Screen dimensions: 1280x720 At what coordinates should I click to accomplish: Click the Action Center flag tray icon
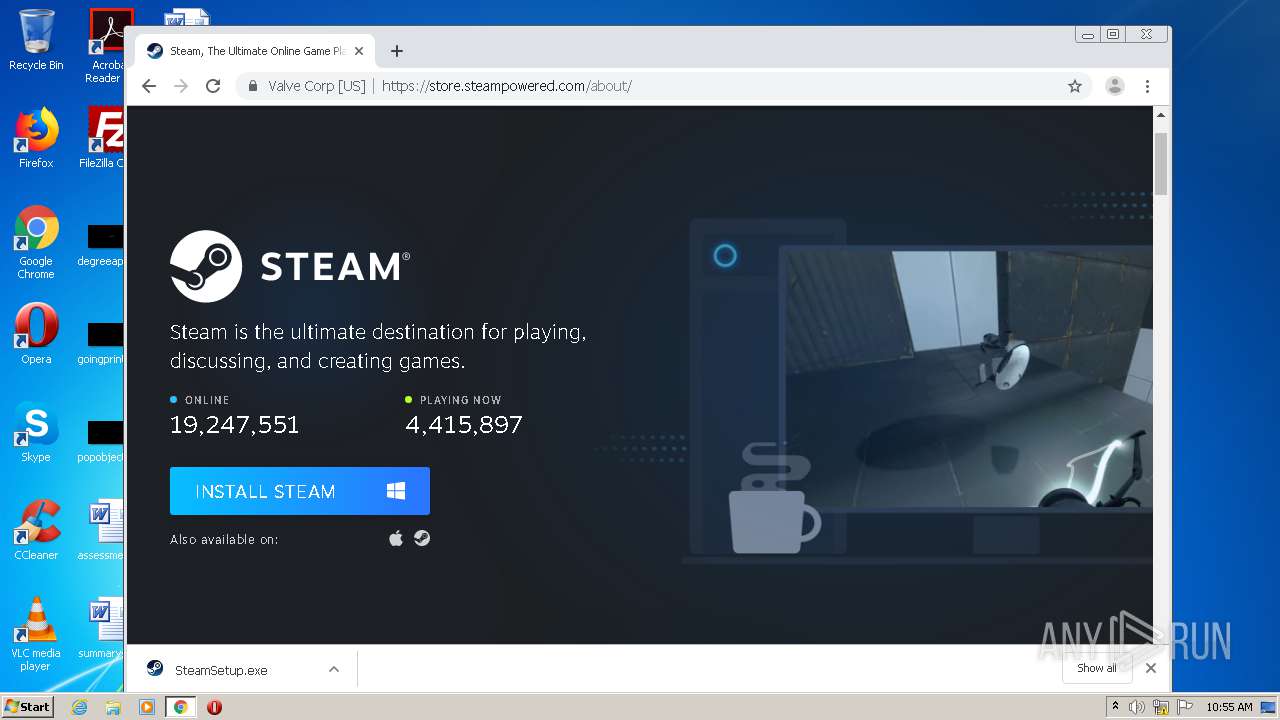[x=1184, y=707]
